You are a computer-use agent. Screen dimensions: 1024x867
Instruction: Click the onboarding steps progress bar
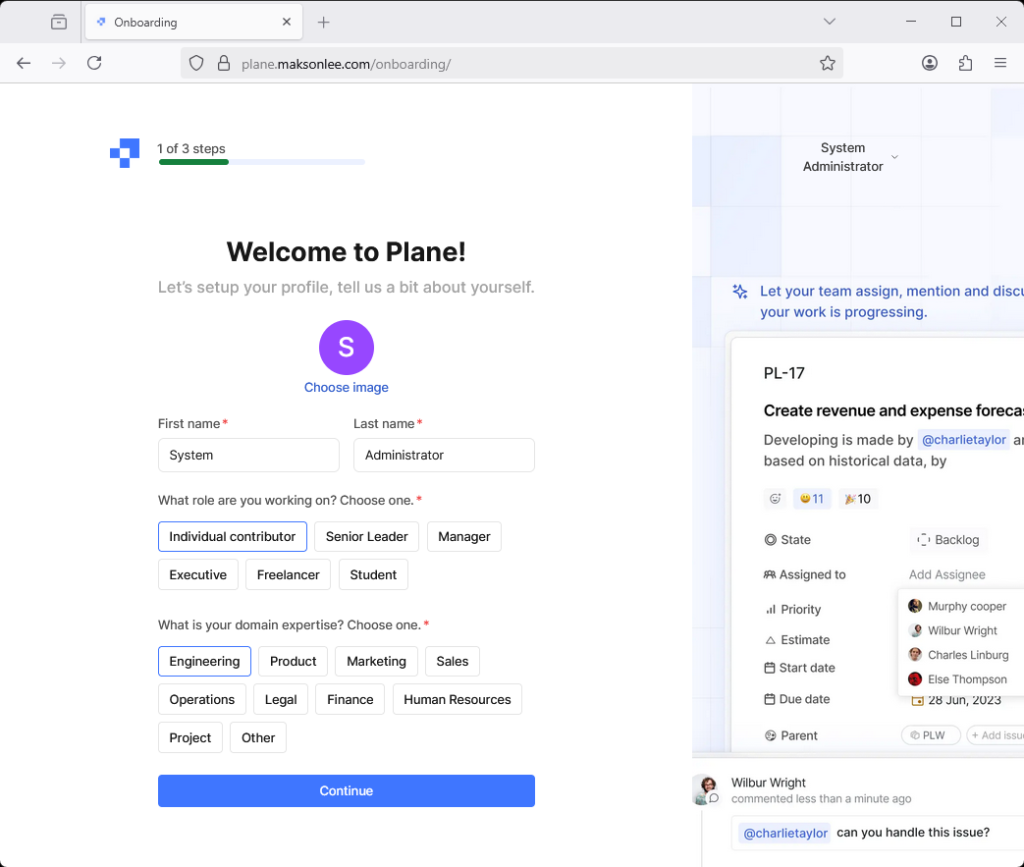point(261,162)
